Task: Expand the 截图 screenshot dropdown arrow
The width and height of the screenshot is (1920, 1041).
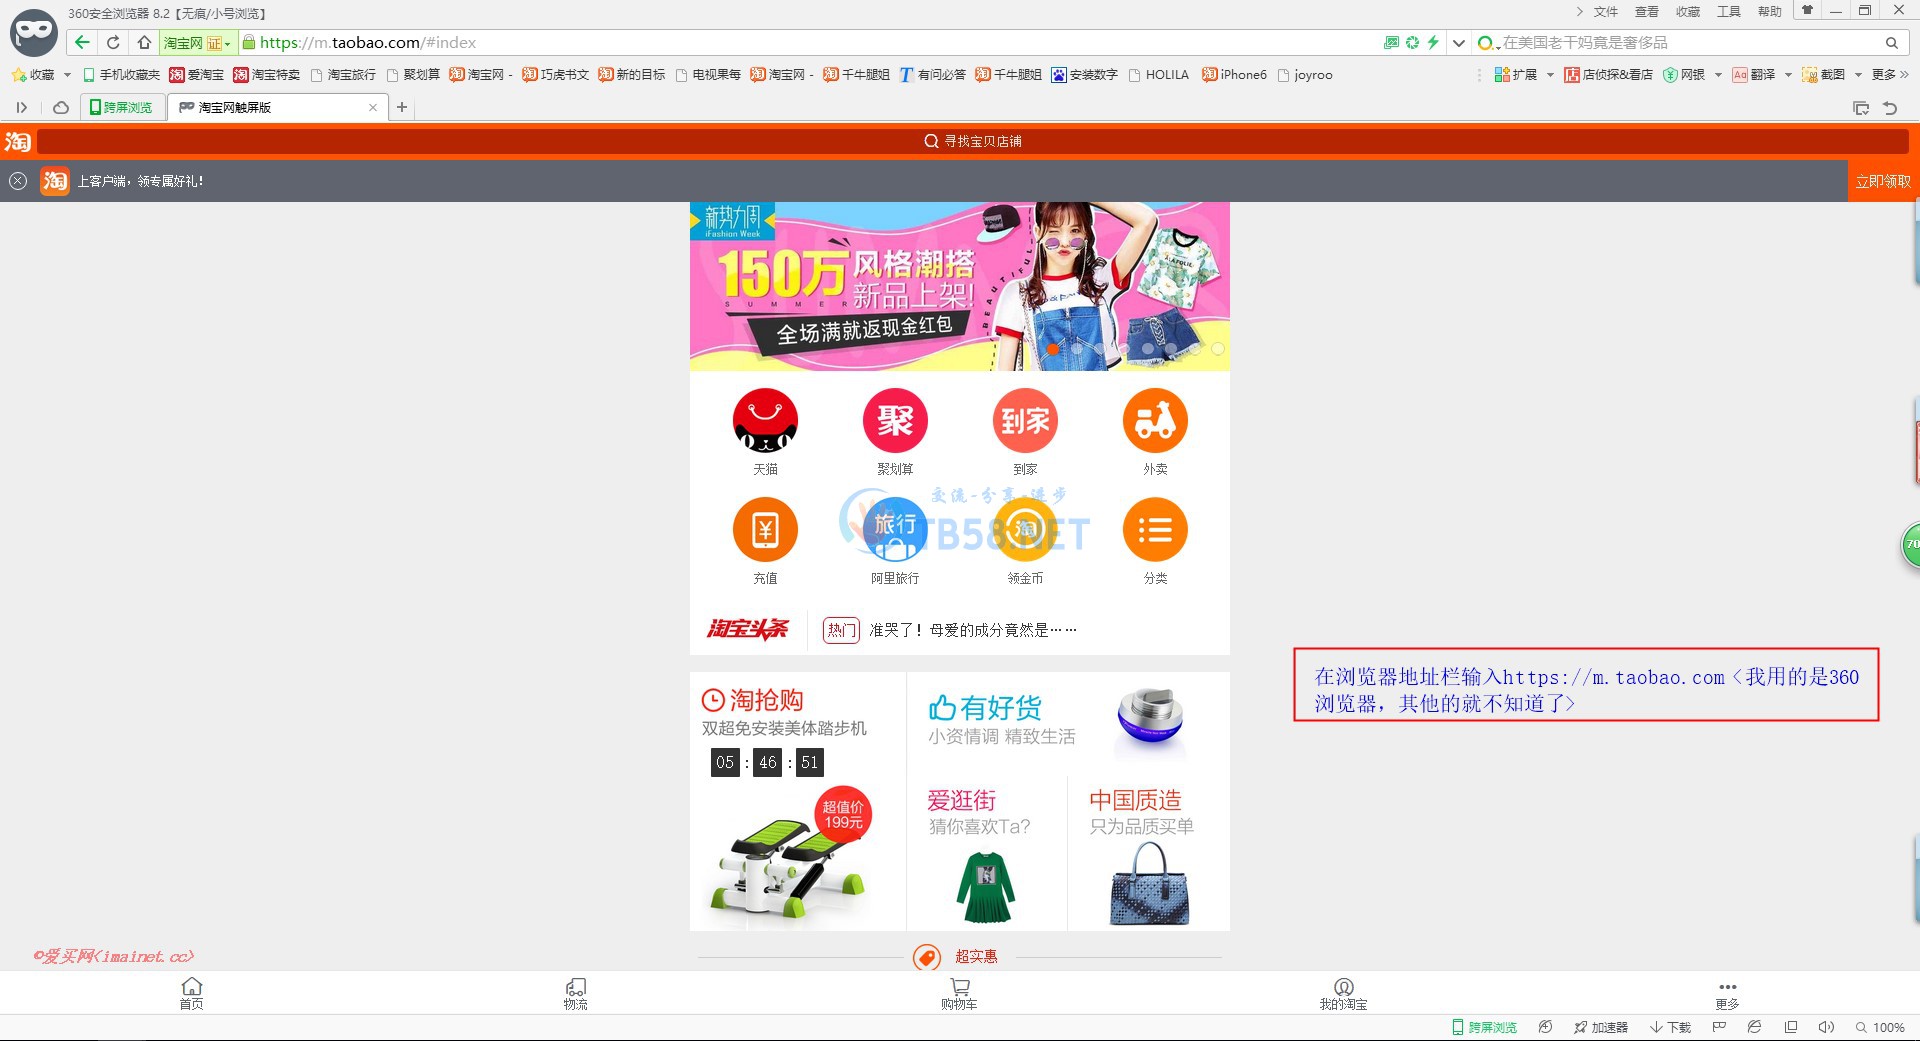Action: pyautogui.click(x=1858, y=75)
